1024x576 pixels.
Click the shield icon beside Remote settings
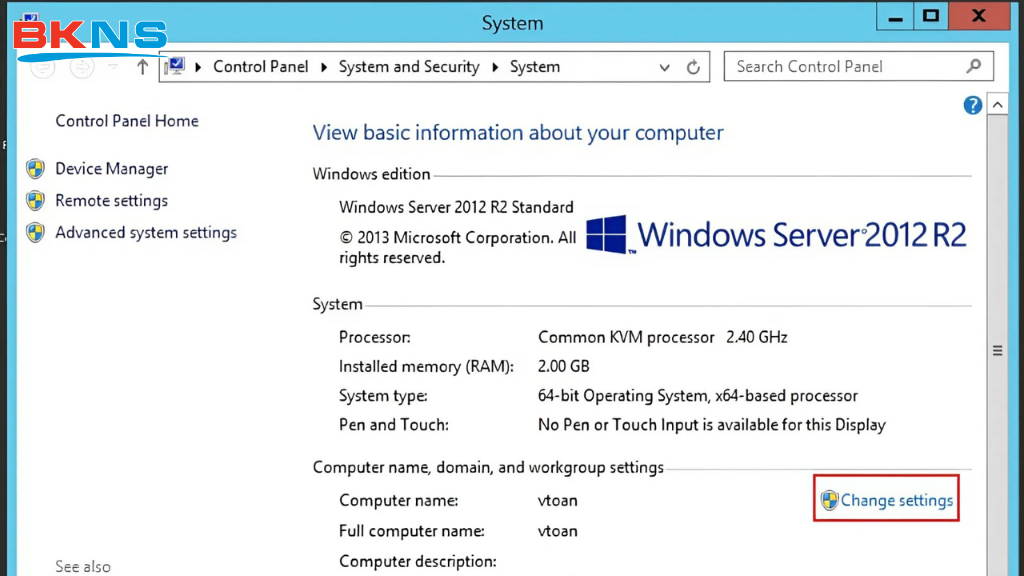[x=36, y=201]
